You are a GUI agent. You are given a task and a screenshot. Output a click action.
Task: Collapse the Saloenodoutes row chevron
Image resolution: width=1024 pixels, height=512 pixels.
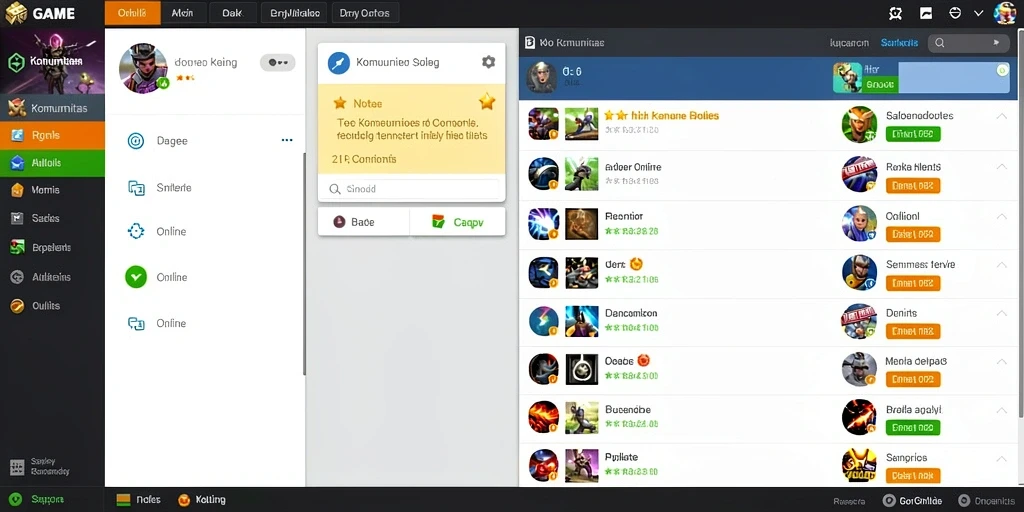coord(1001,116)
